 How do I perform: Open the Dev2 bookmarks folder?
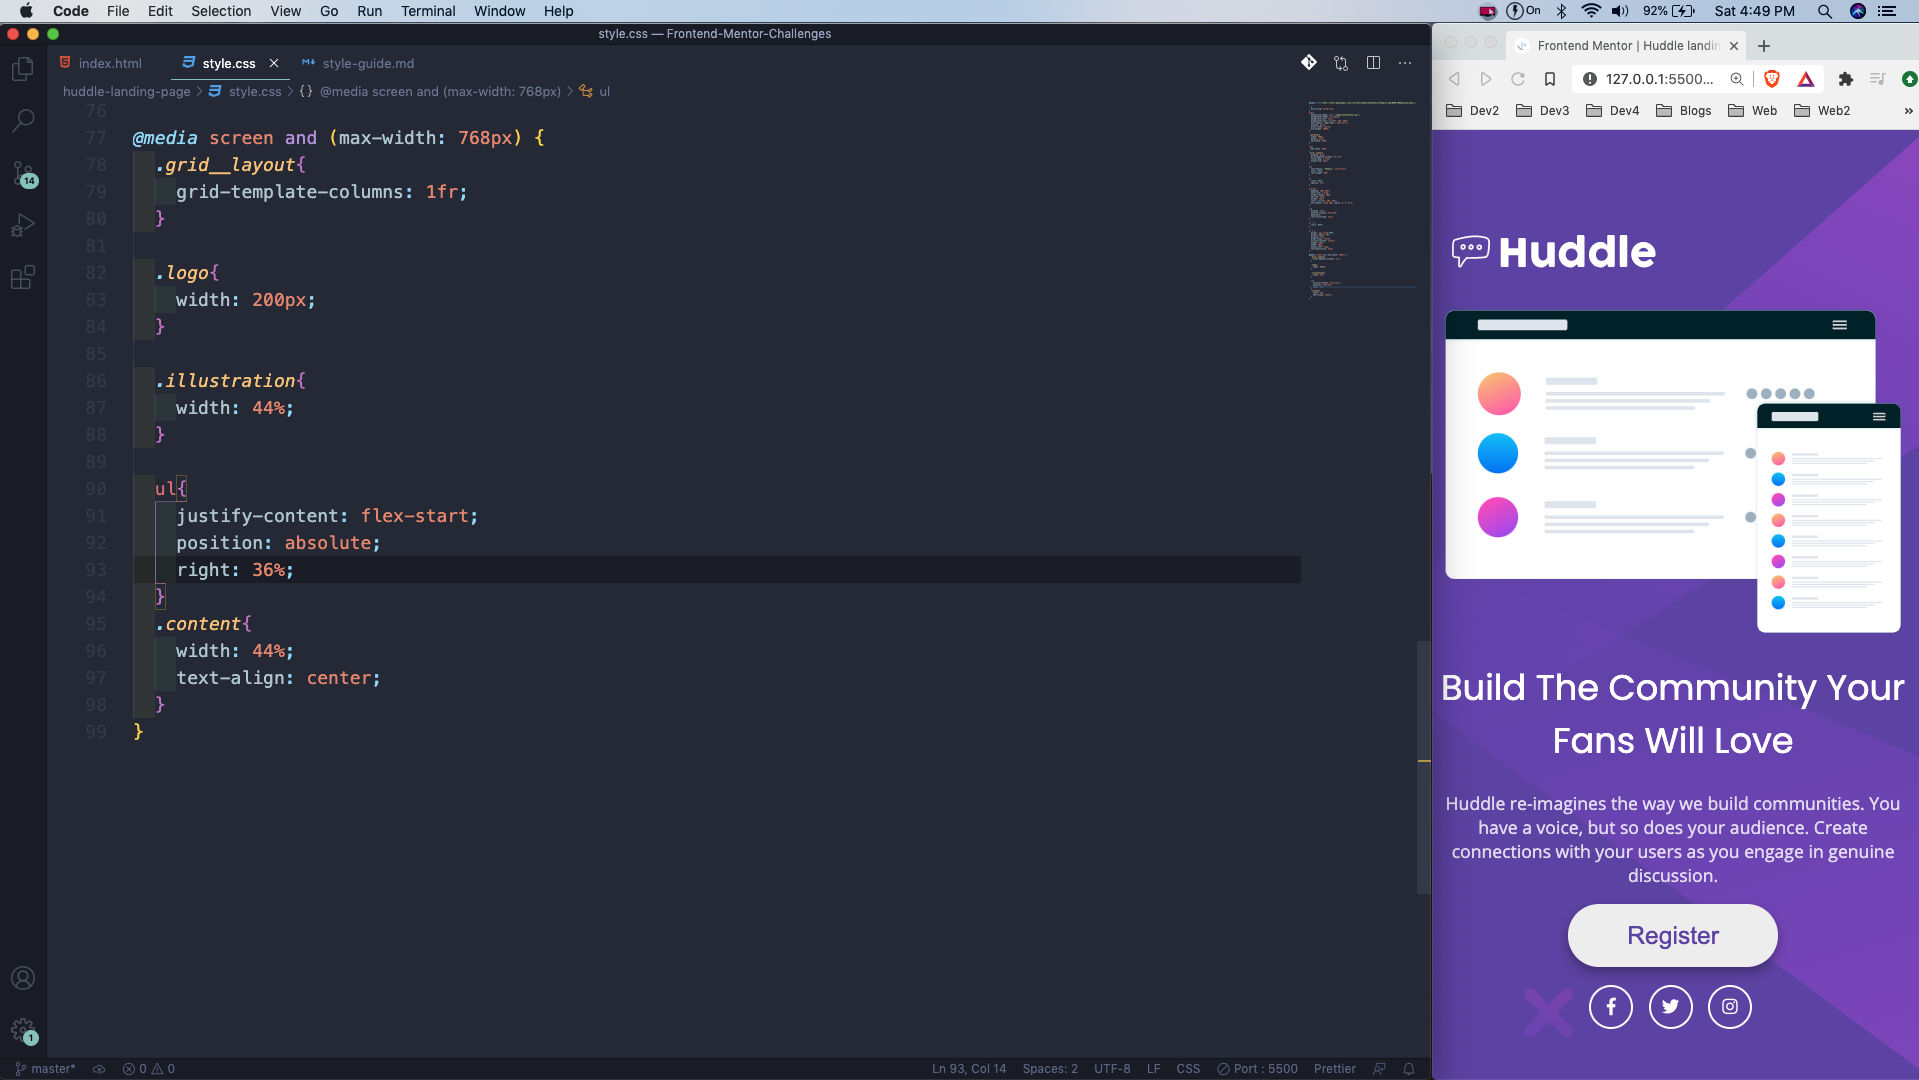(x=1473, y=111)
